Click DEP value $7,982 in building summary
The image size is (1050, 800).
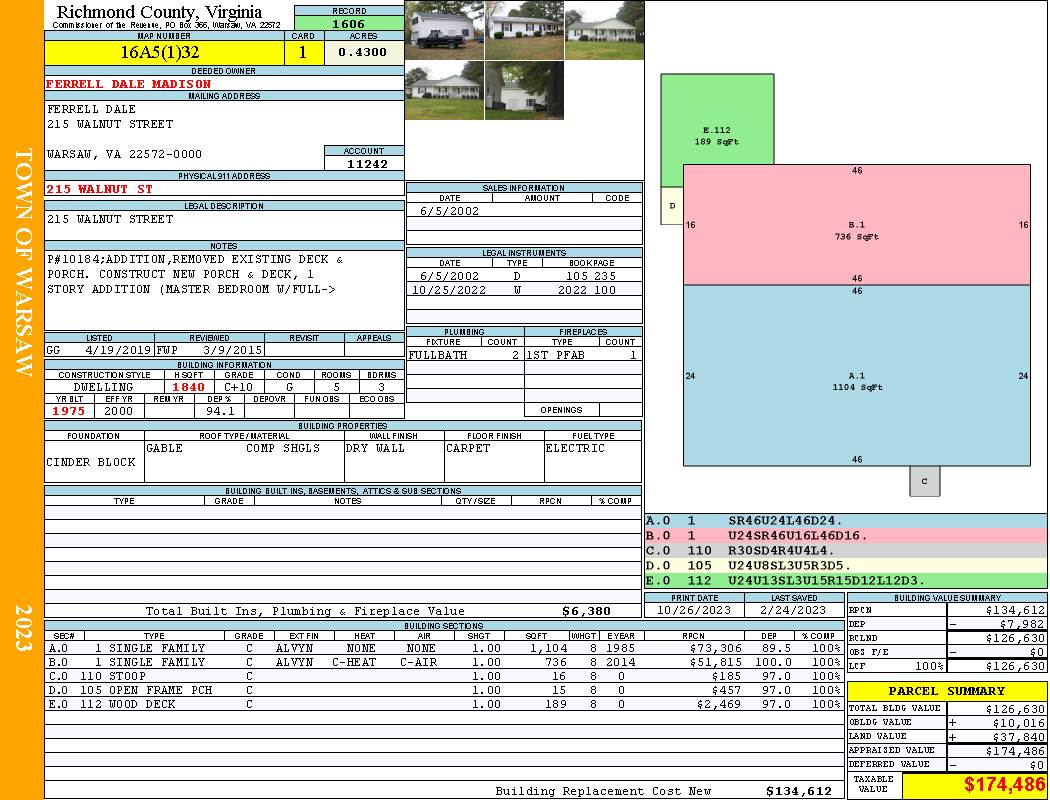point(1022,624)
